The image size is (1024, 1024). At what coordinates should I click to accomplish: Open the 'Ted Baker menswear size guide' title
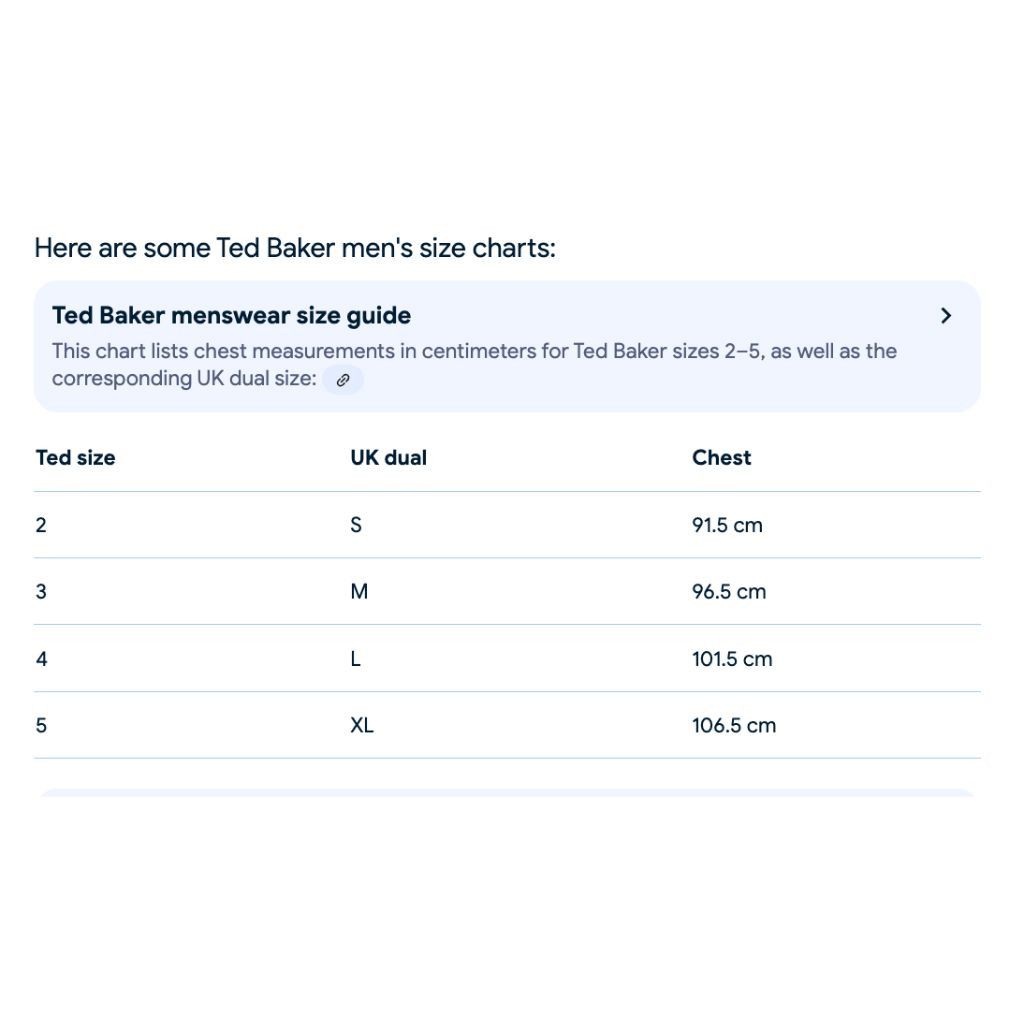tap(231, 315)
